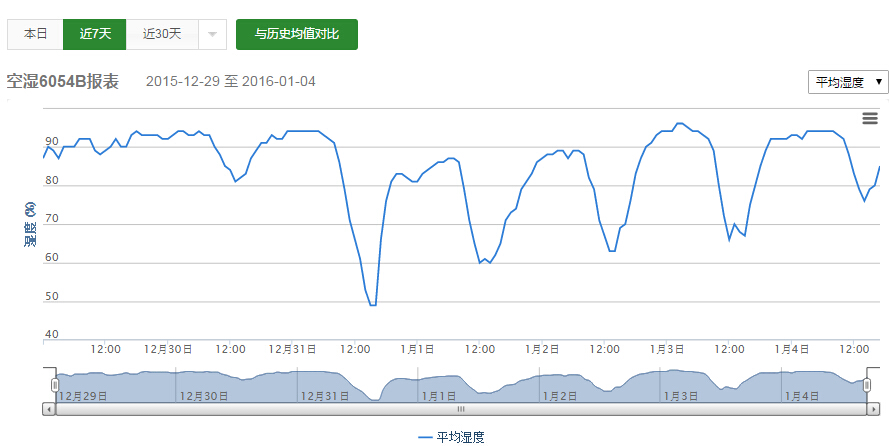Expand the dropdown arrow beside 近30天
This screenshot has width=890, height=446.
[x=212, y=34]
